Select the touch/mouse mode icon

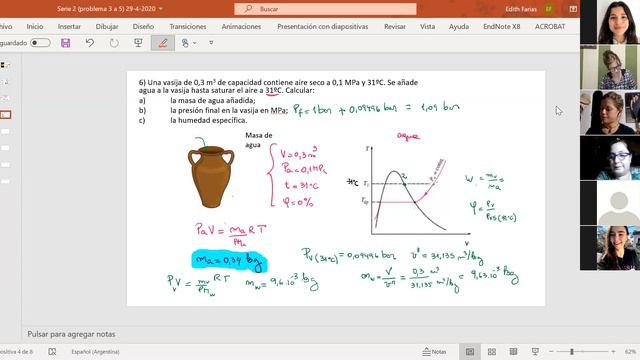click(x=185, y=43)
